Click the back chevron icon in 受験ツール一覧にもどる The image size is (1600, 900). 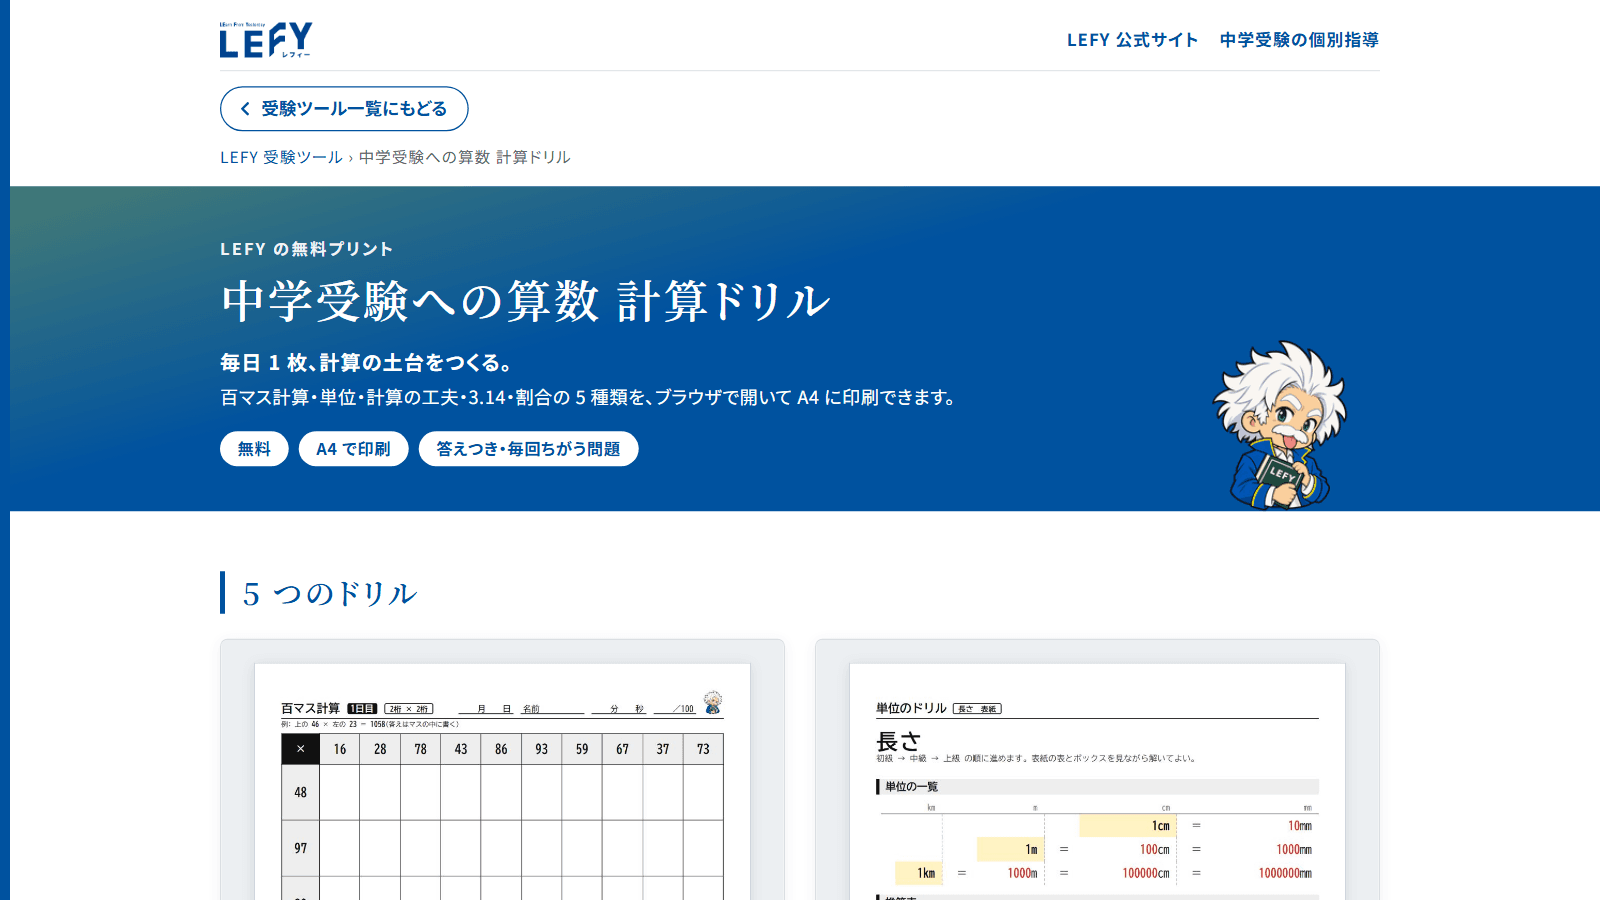coord(245,109)
